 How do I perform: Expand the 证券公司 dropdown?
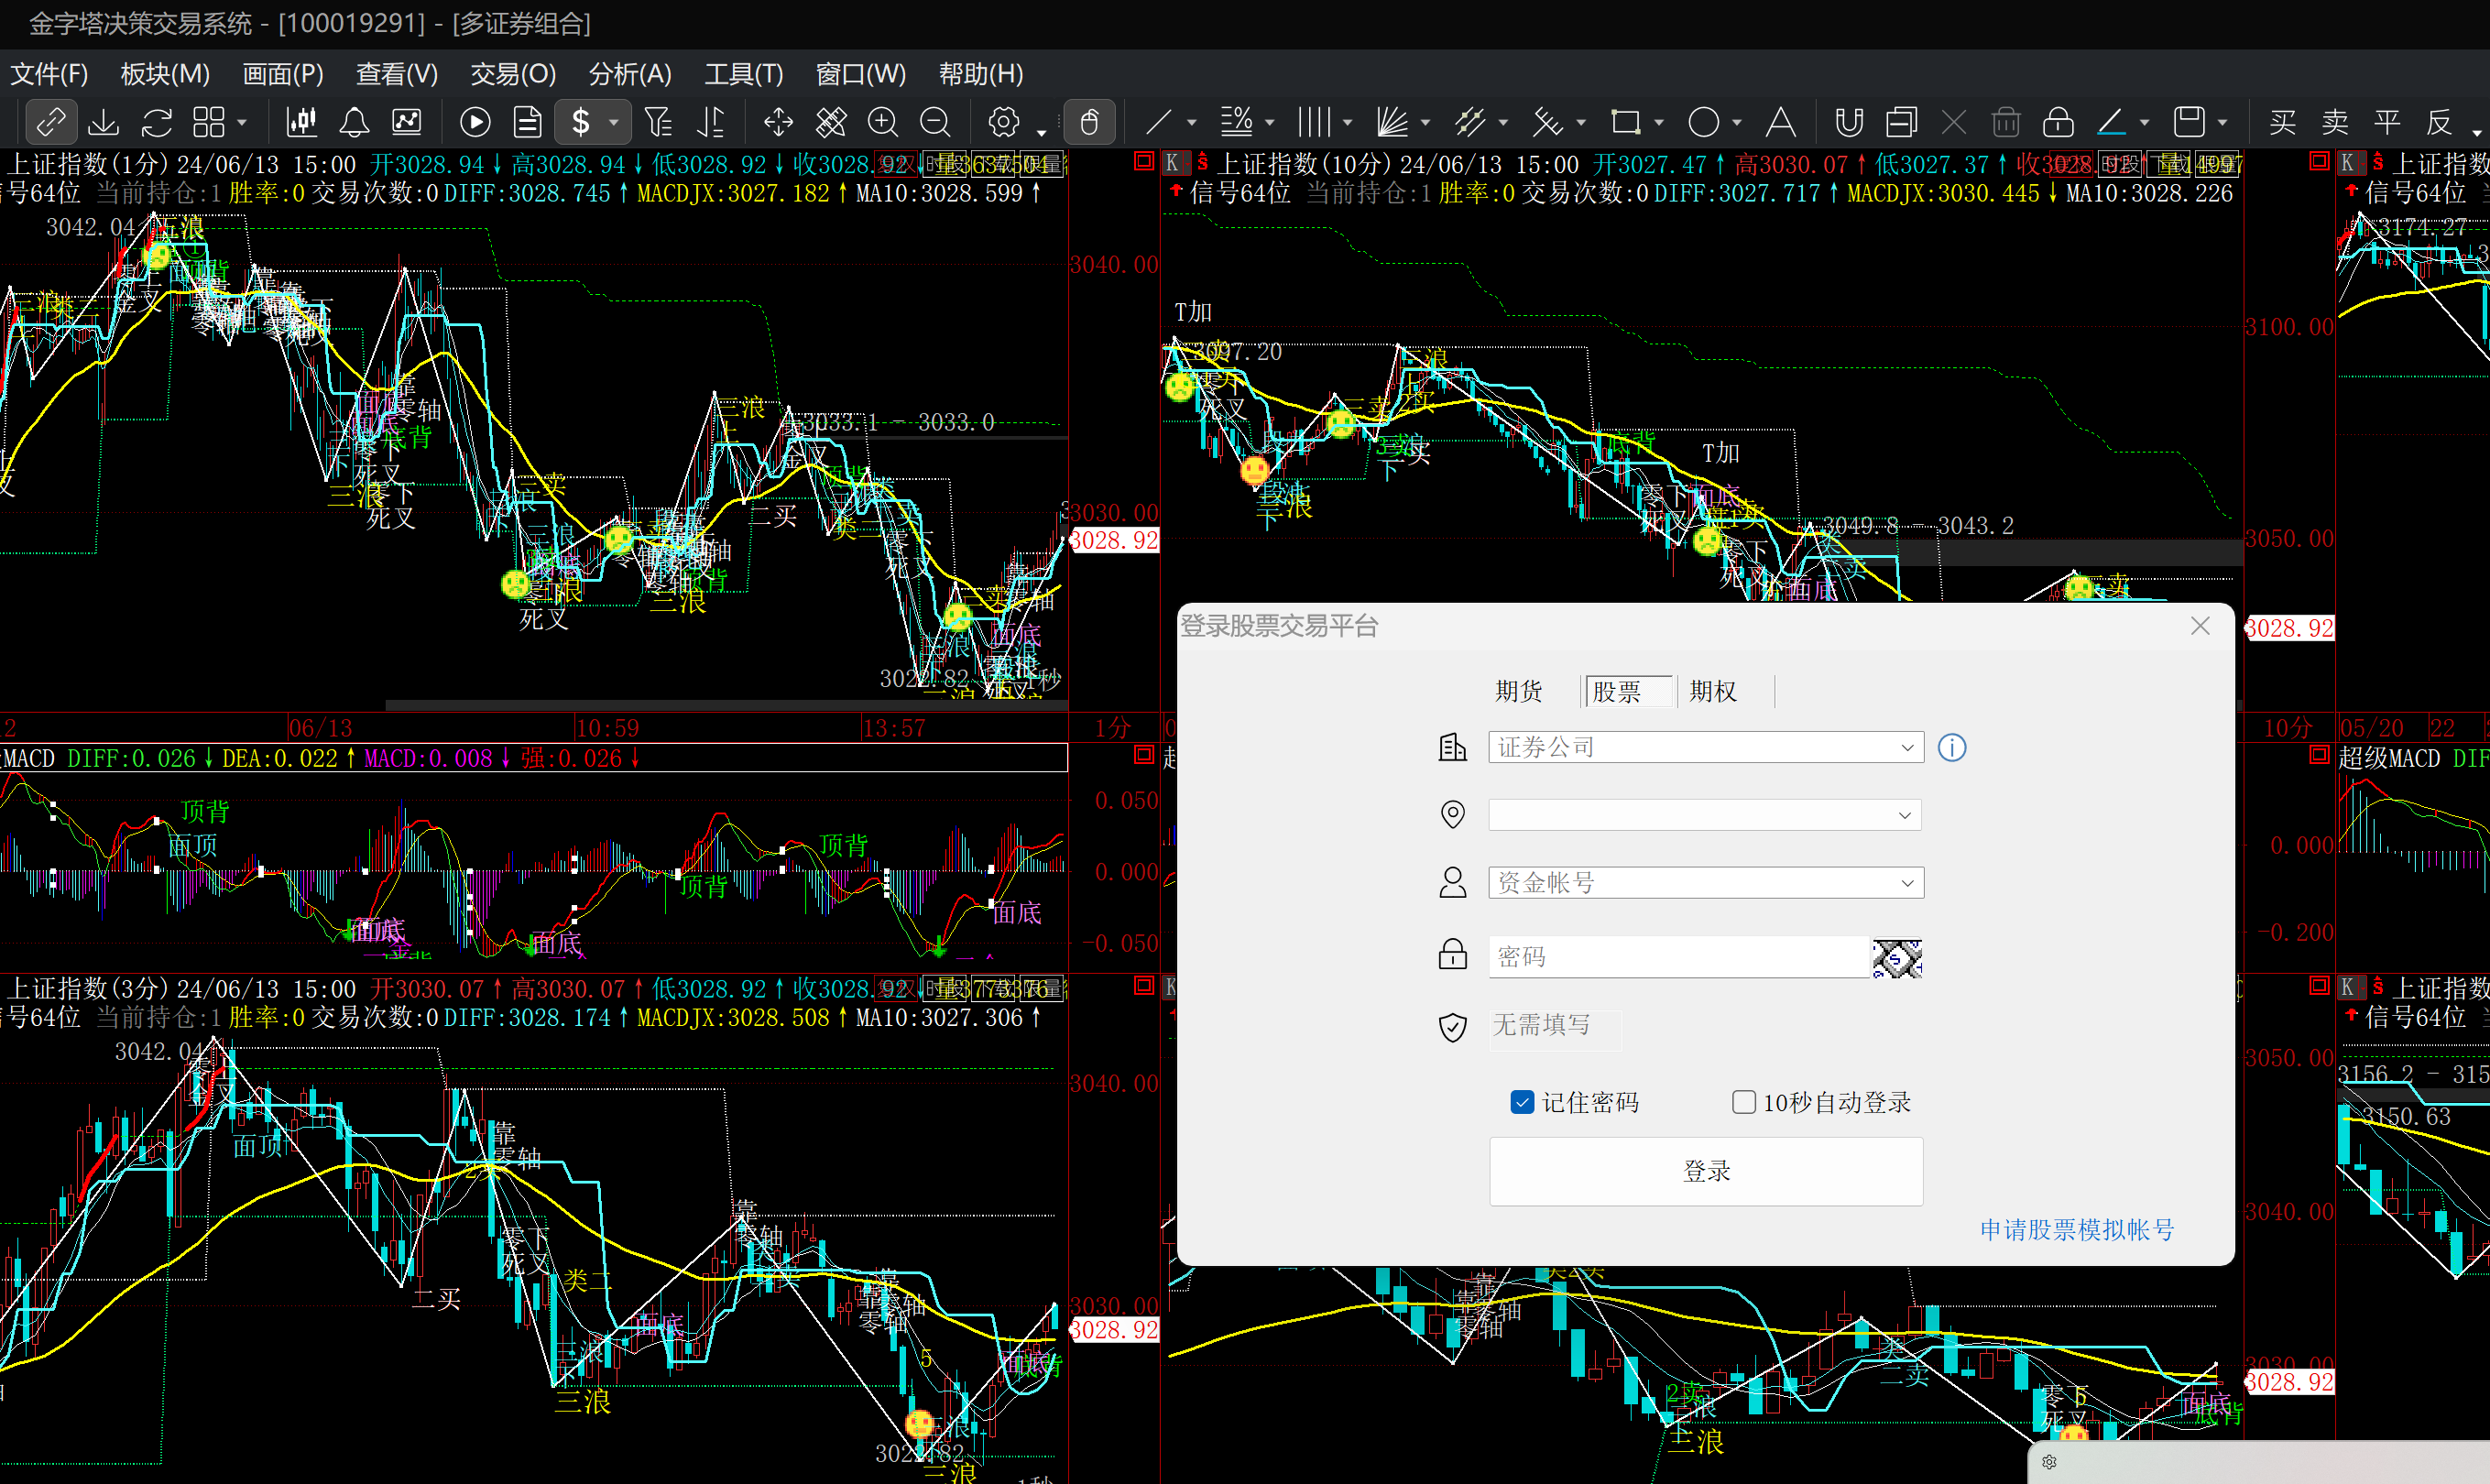(1706, 747)
